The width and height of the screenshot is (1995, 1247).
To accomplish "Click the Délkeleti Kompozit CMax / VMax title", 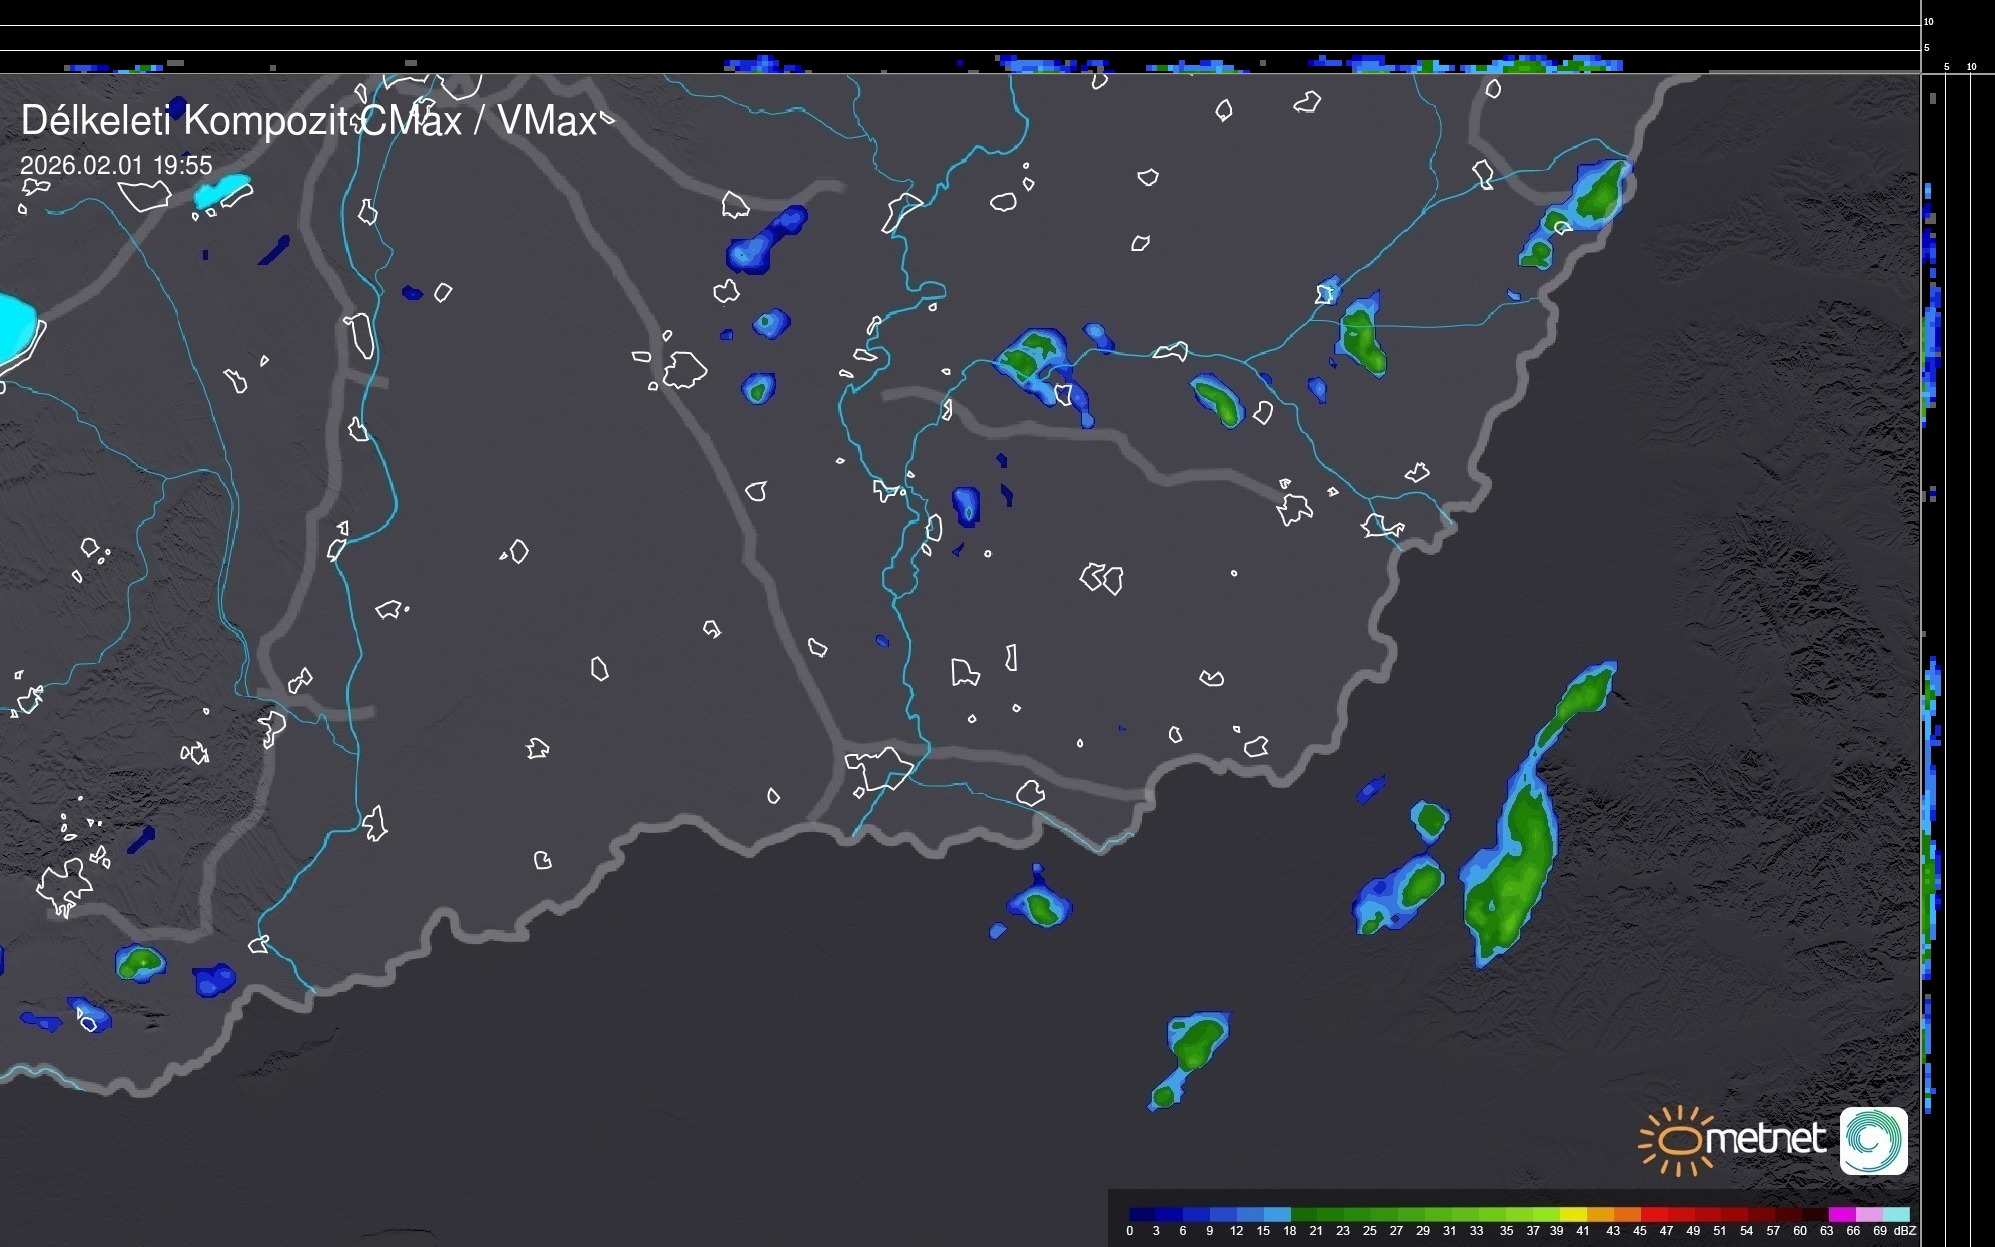I will (x=308, y=121).
